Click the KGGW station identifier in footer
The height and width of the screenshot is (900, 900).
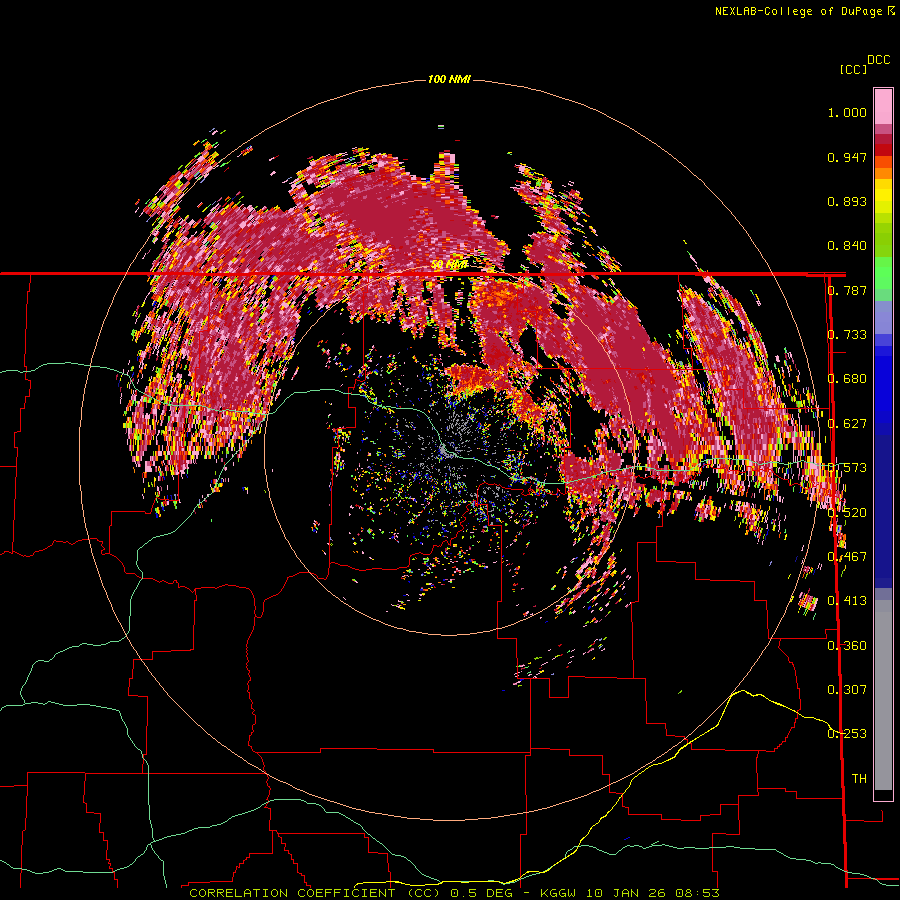[558, 893]
